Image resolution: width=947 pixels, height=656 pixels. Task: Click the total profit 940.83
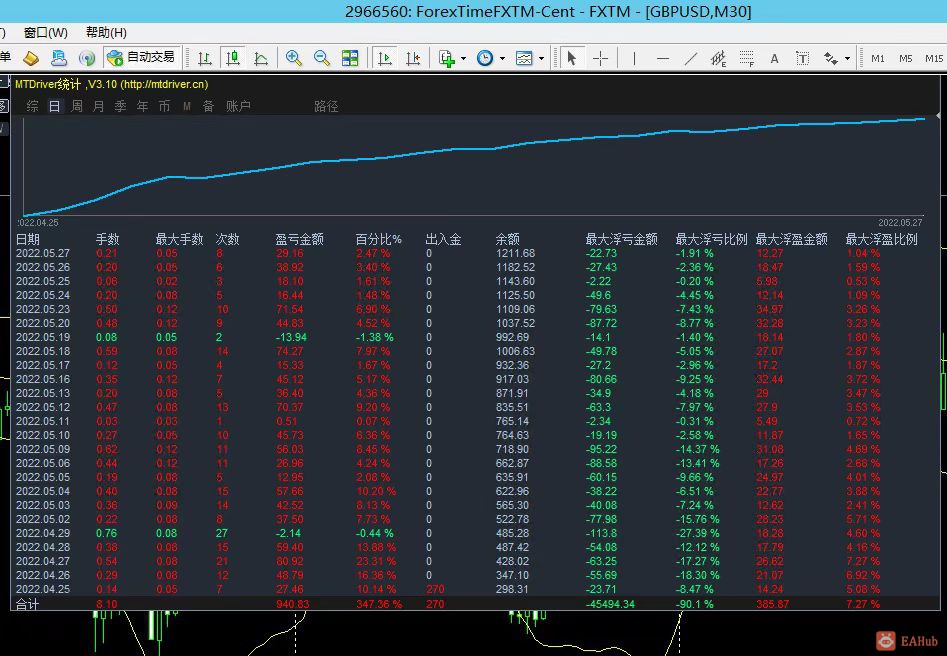pos(293,604)
